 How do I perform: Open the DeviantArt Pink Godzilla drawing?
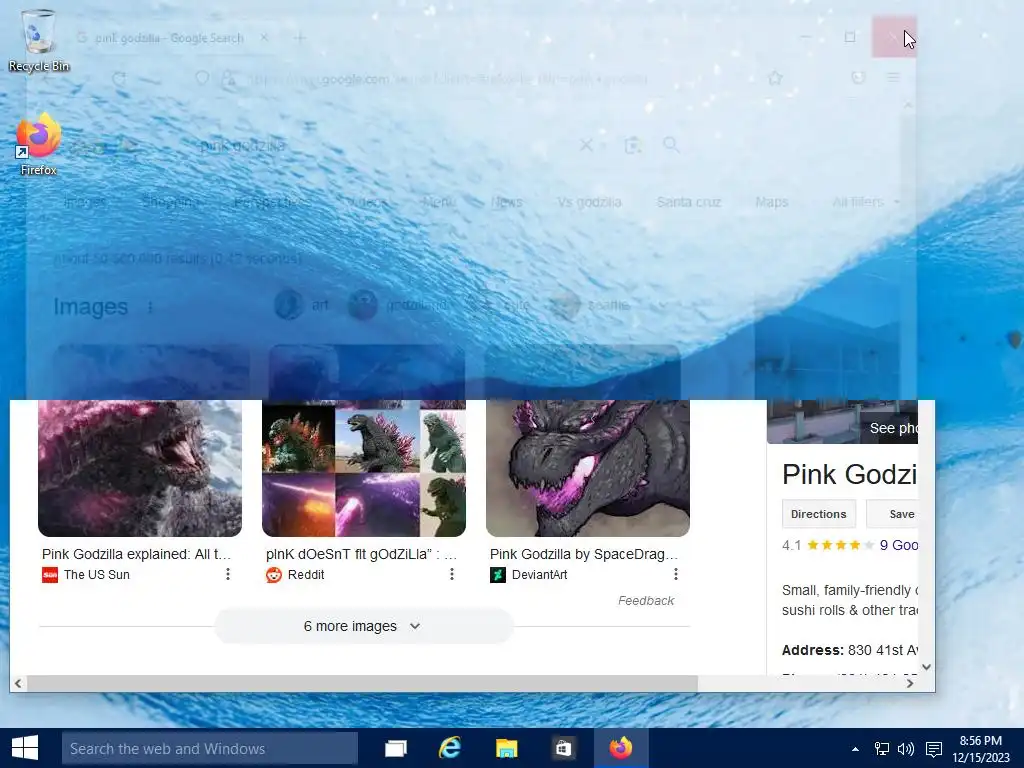pyautogui.click(x=588, y=468)
